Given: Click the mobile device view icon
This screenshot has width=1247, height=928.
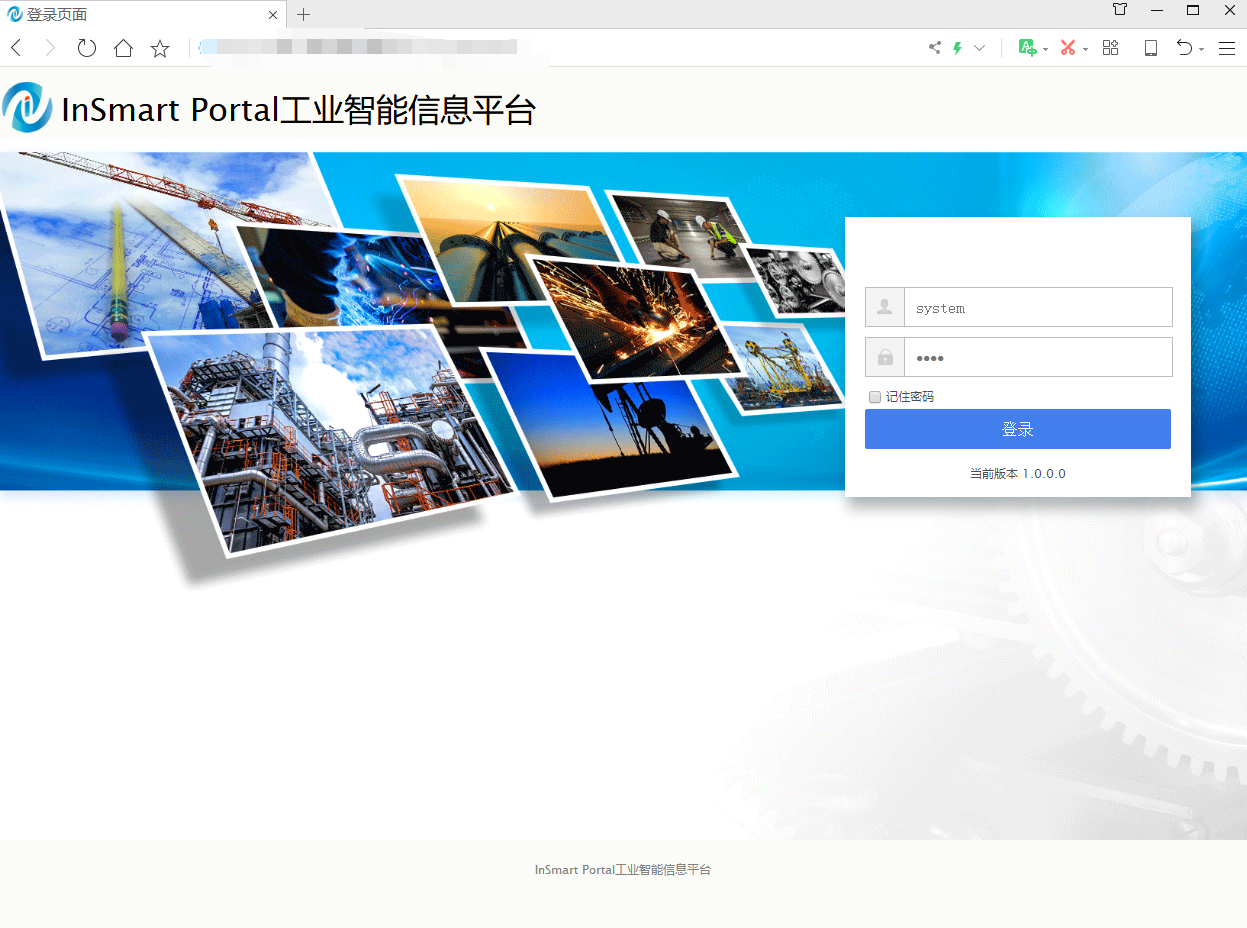Looking at the screenshot, I should click(x=1151, y=48).
